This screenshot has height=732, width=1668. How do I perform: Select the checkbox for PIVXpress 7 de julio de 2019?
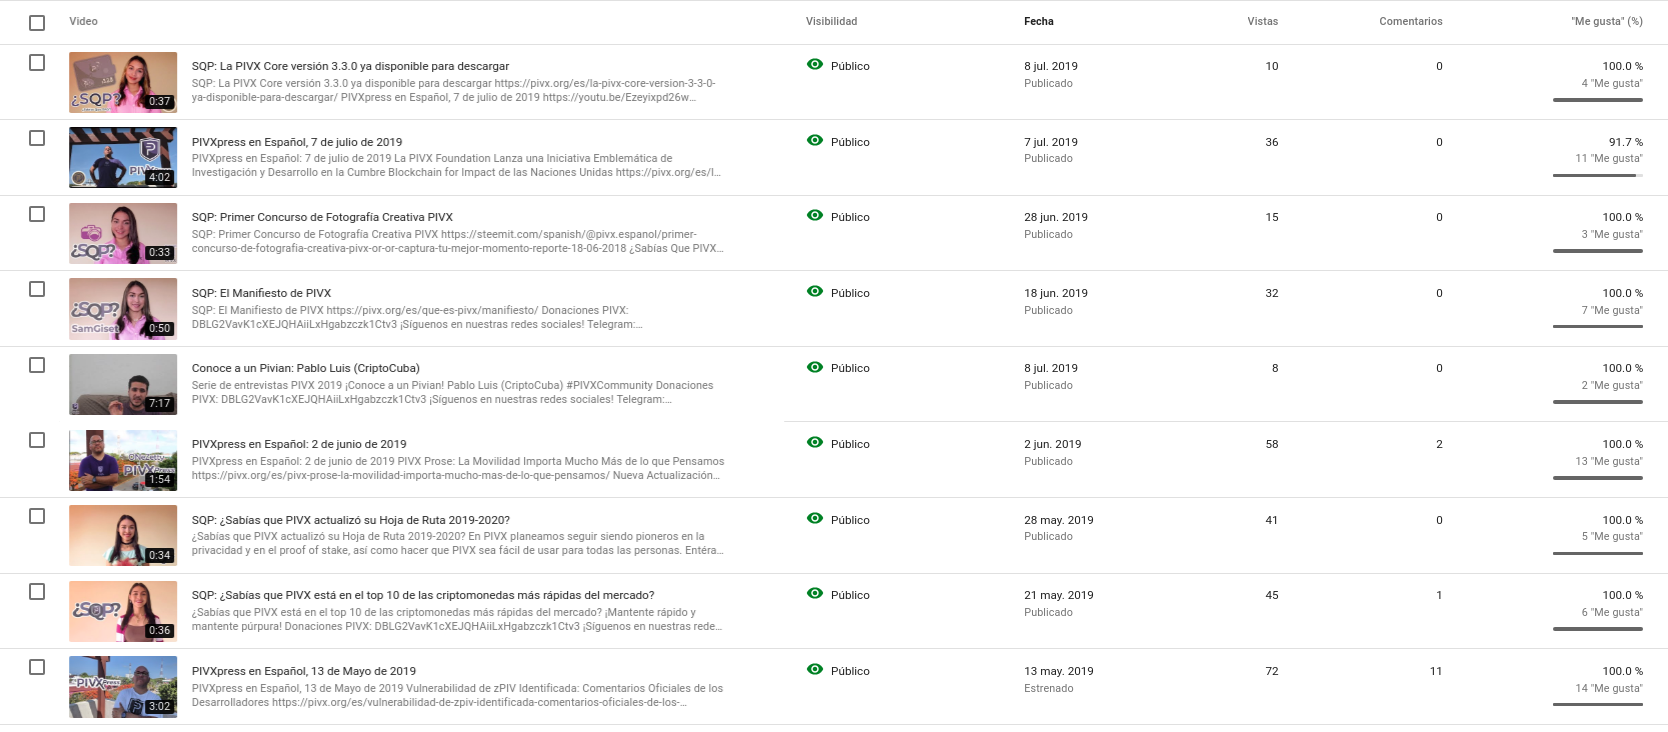coord(37,139)
